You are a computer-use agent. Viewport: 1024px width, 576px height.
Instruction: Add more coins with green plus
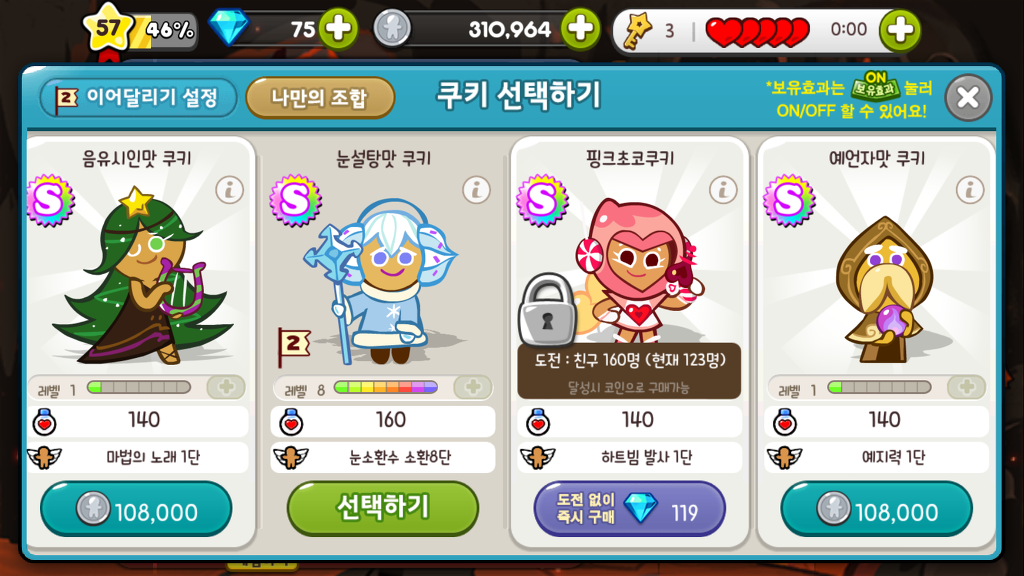(581, 29)
